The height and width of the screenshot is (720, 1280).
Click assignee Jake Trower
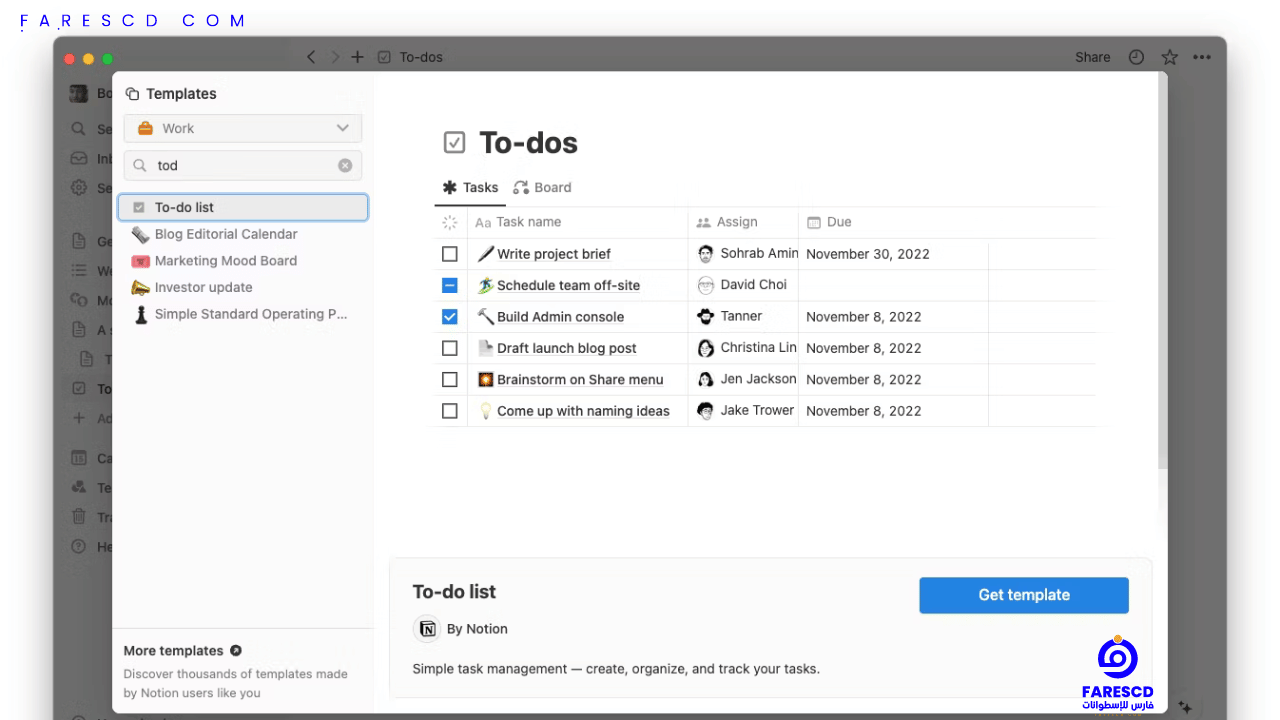pos(746,410)
